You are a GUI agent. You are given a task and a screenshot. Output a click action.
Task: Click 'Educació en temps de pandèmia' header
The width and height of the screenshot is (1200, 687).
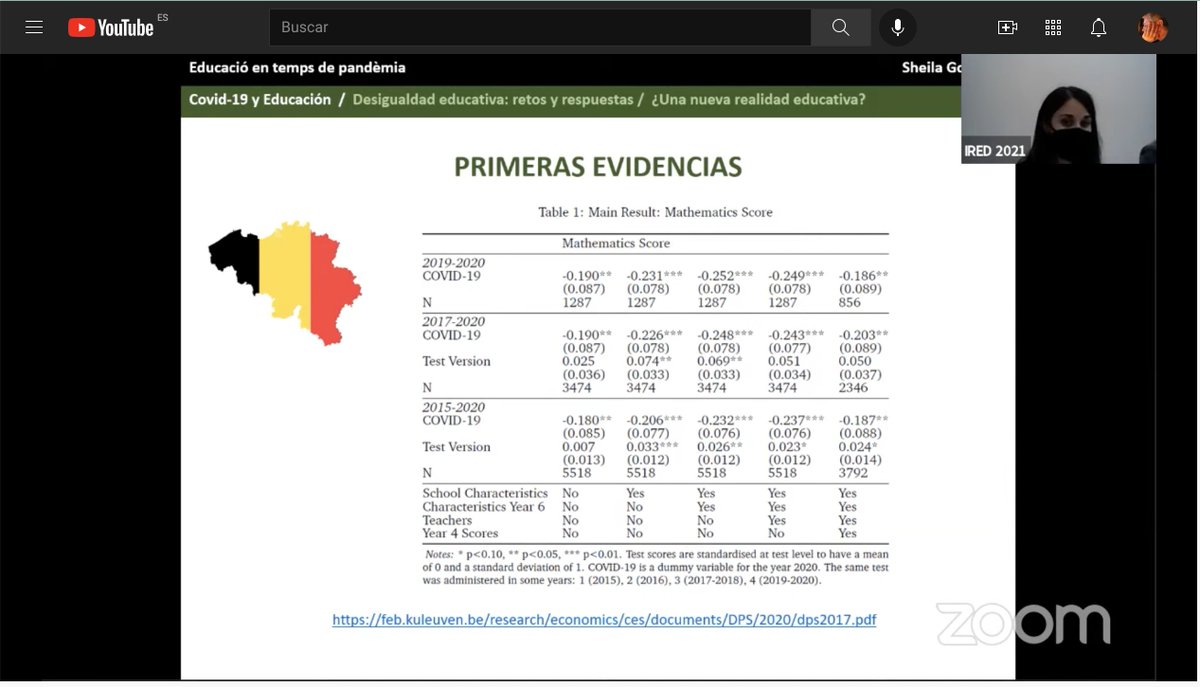pyautogui.click(x=297, y=68)
